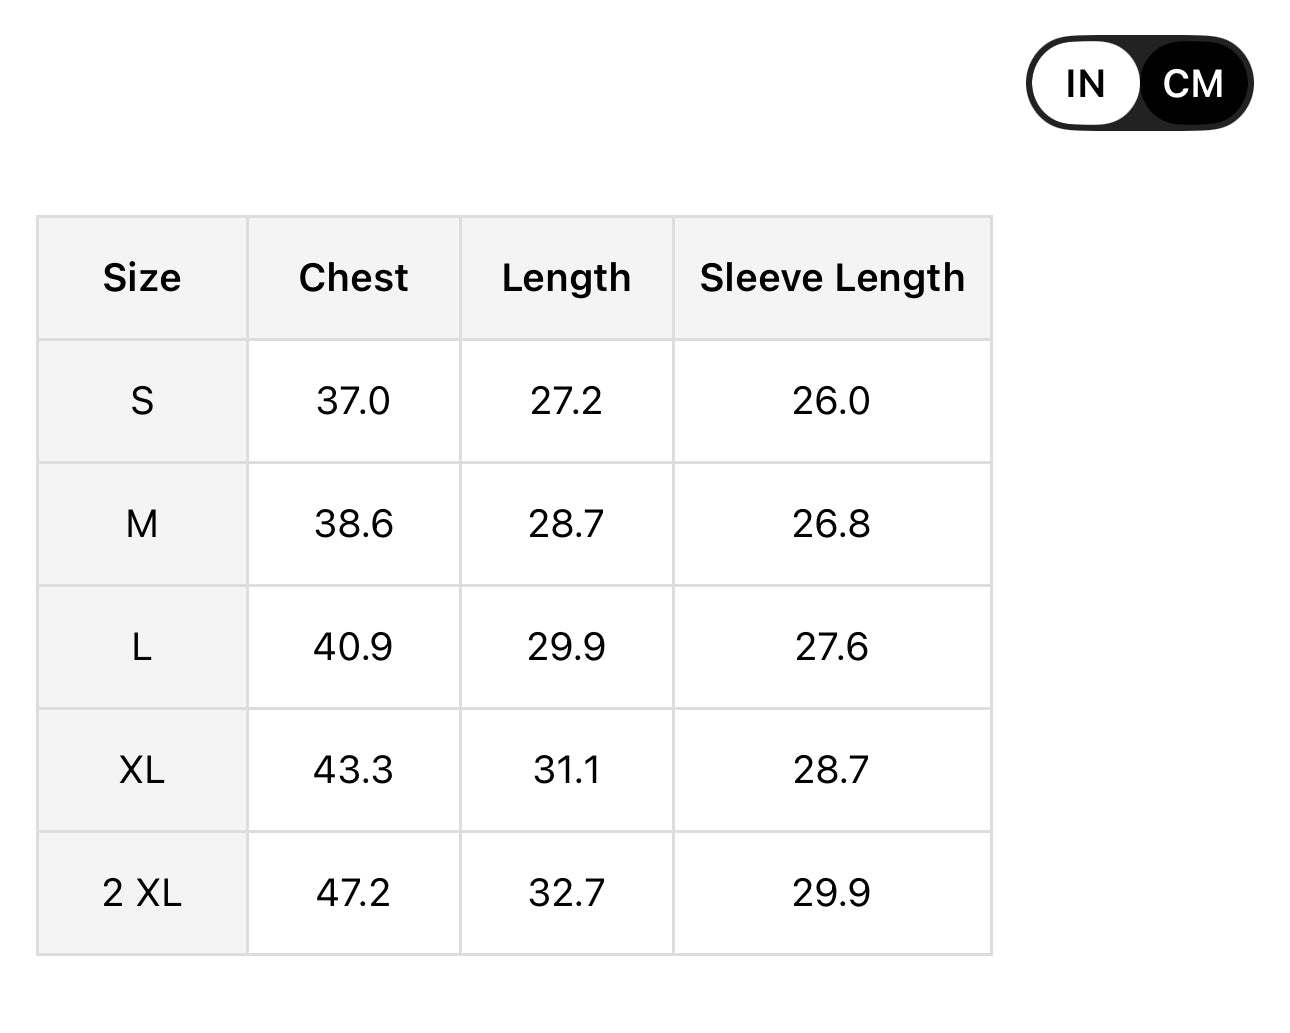Image resolution: width=1290 pixels, height=1033 pixels.
Task: Click the 43.3 chest value for size XL
Action: pyautogui.click(x=353, y=770)
